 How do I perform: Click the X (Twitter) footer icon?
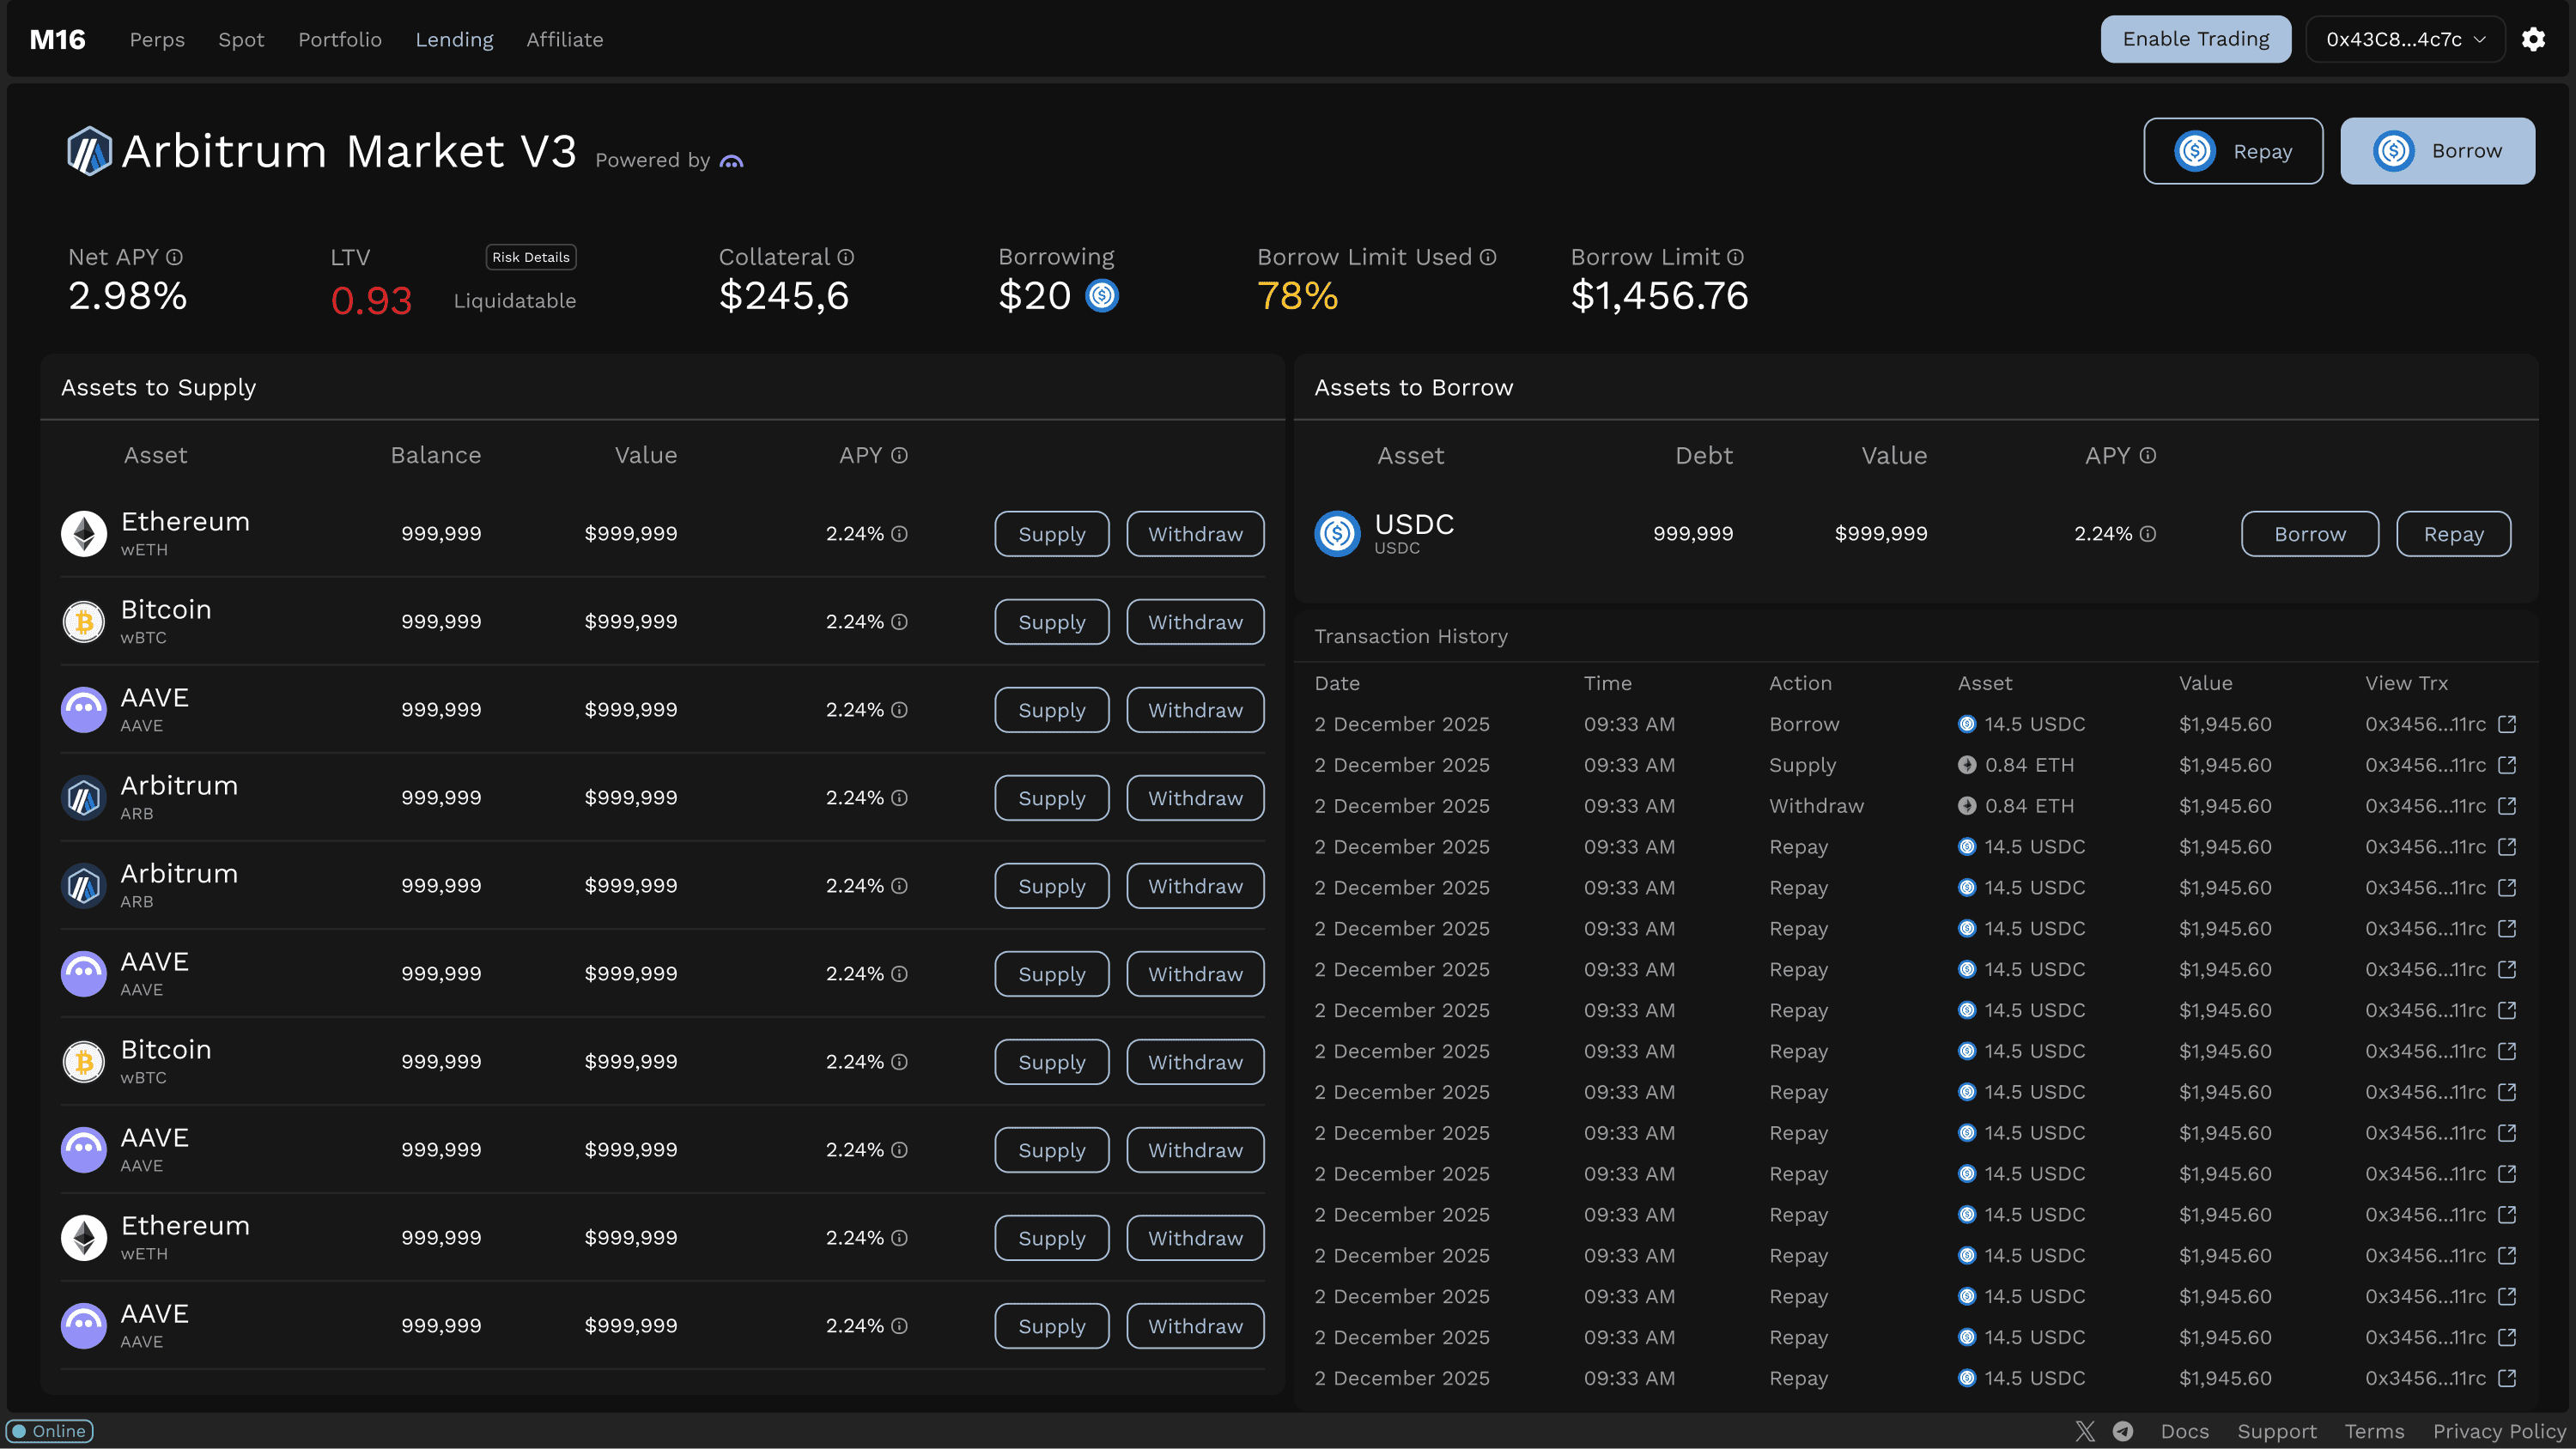tap(2085, 1431)
